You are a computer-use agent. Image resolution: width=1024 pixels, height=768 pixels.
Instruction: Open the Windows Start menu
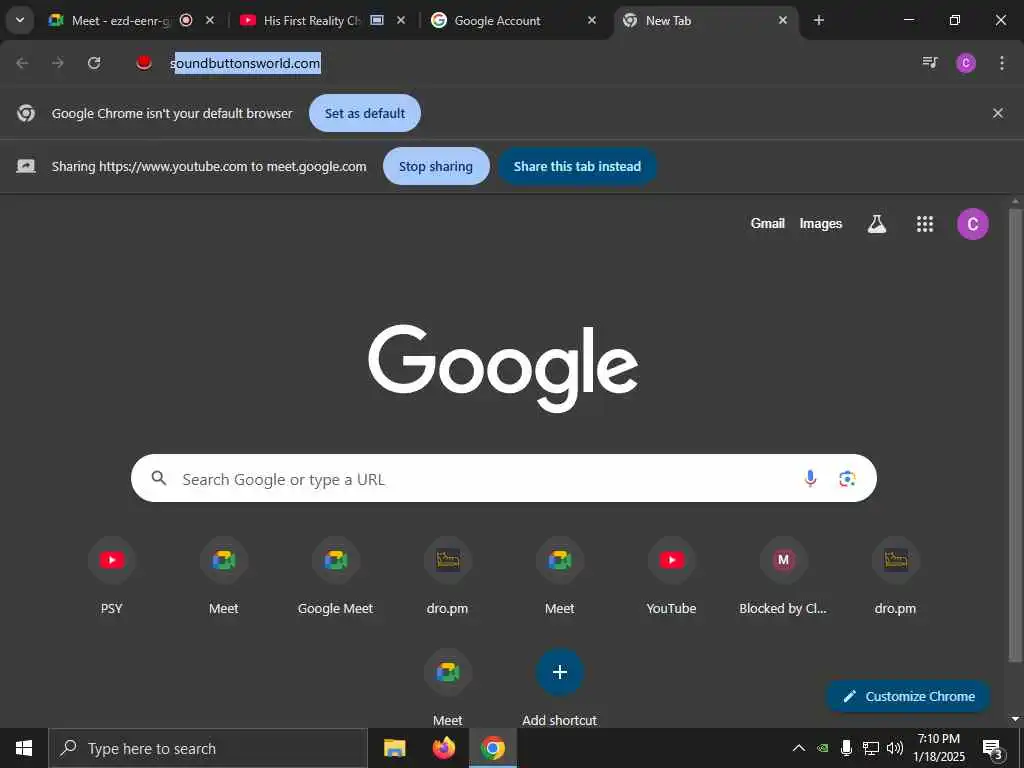pos(24,748)
